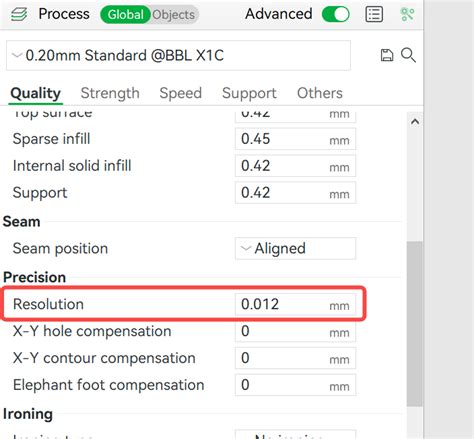Switch the process scope to Global

pyautogui.click(x=125, y=15)
